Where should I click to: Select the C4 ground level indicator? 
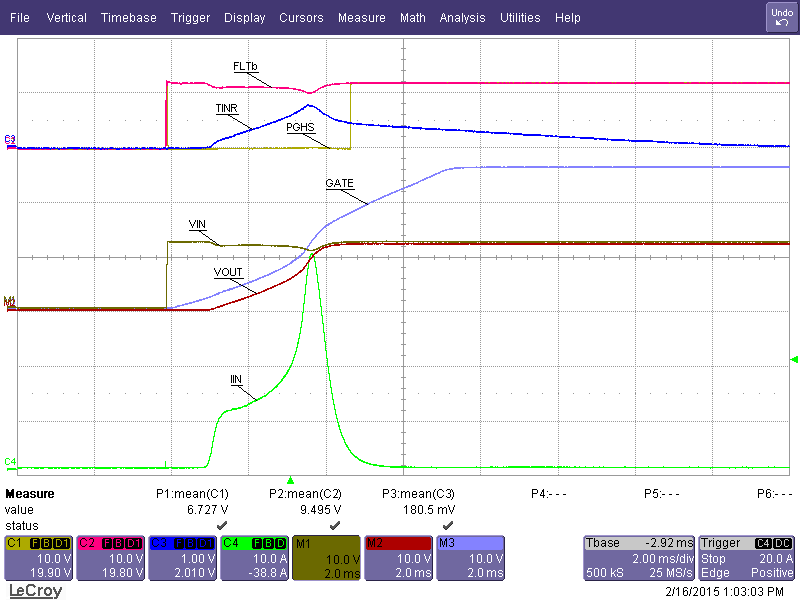pyautogui.click(x=10, y=462)
